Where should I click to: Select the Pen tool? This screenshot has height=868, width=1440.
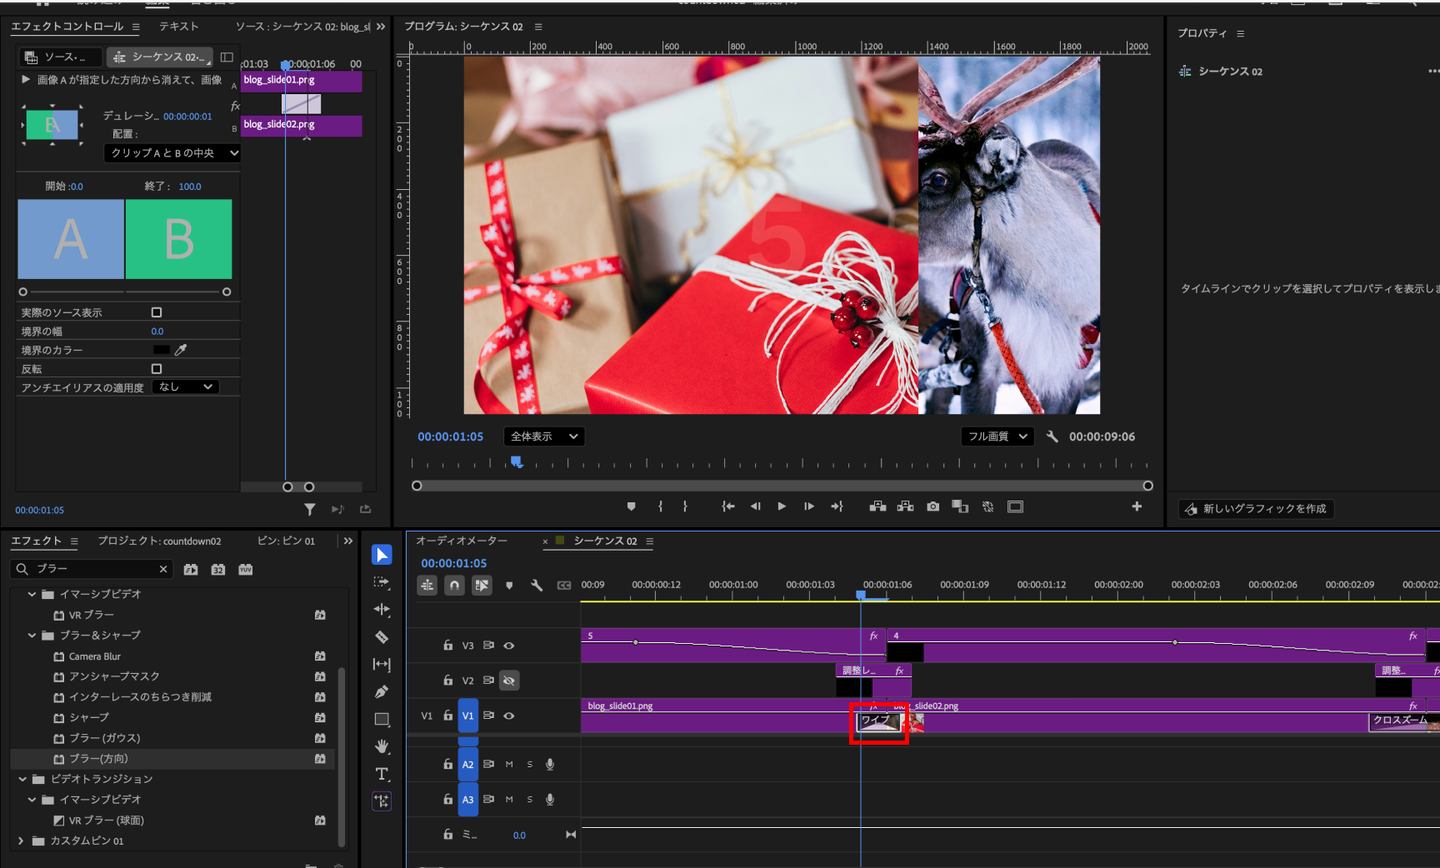(381, 692)
